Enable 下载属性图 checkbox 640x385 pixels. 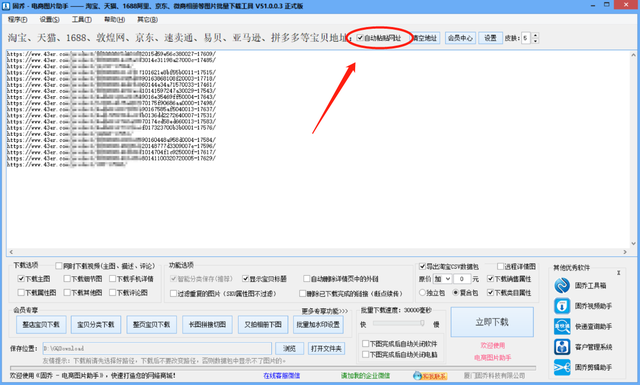(21, 293)
